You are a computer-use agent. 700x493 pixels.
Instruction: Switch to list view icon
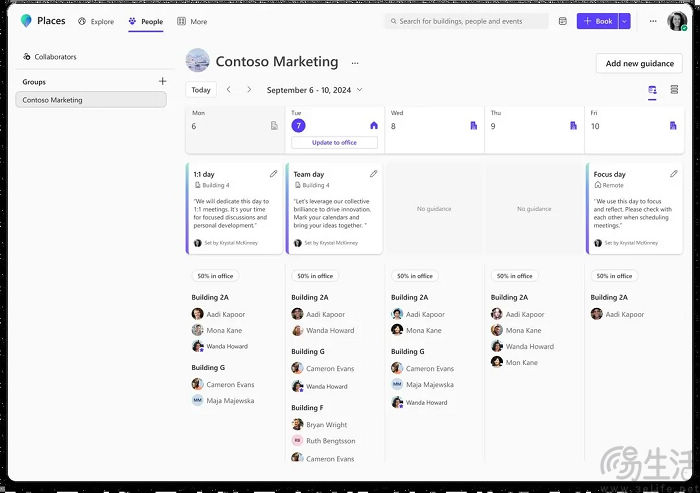tap(674, 89)
